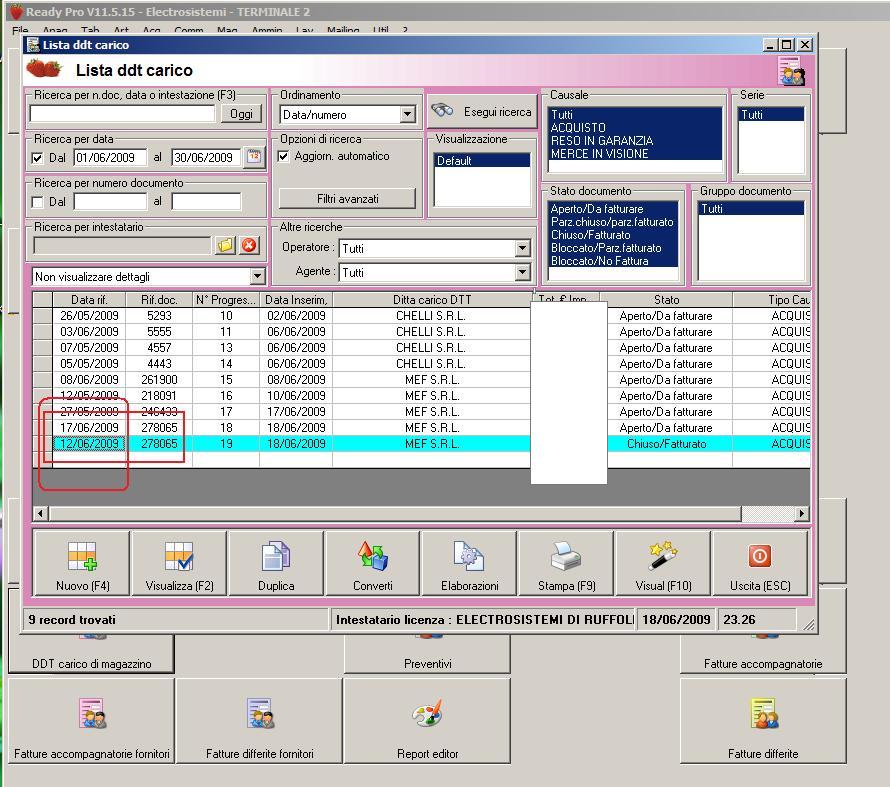Click the calendar icon beside date range
The height and width of the screenshot is (787, 890).
pos(253,157)
